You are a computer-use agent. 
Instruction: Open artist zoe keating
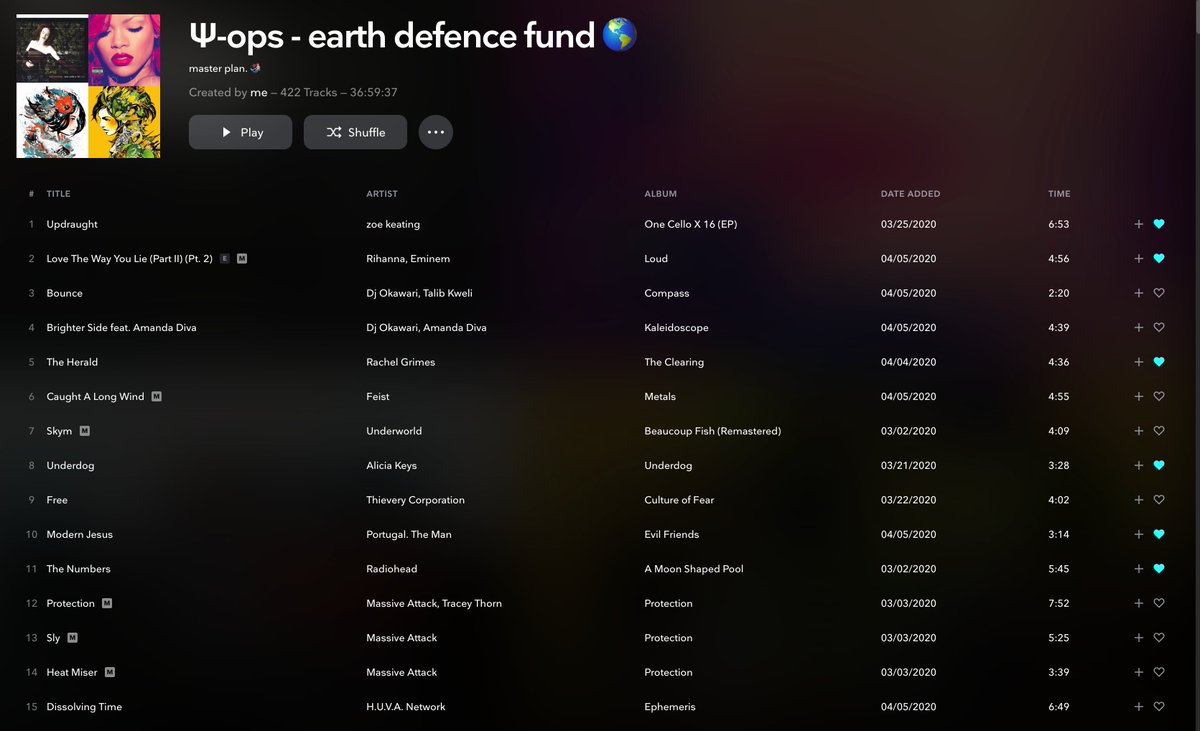coord(393,224)
